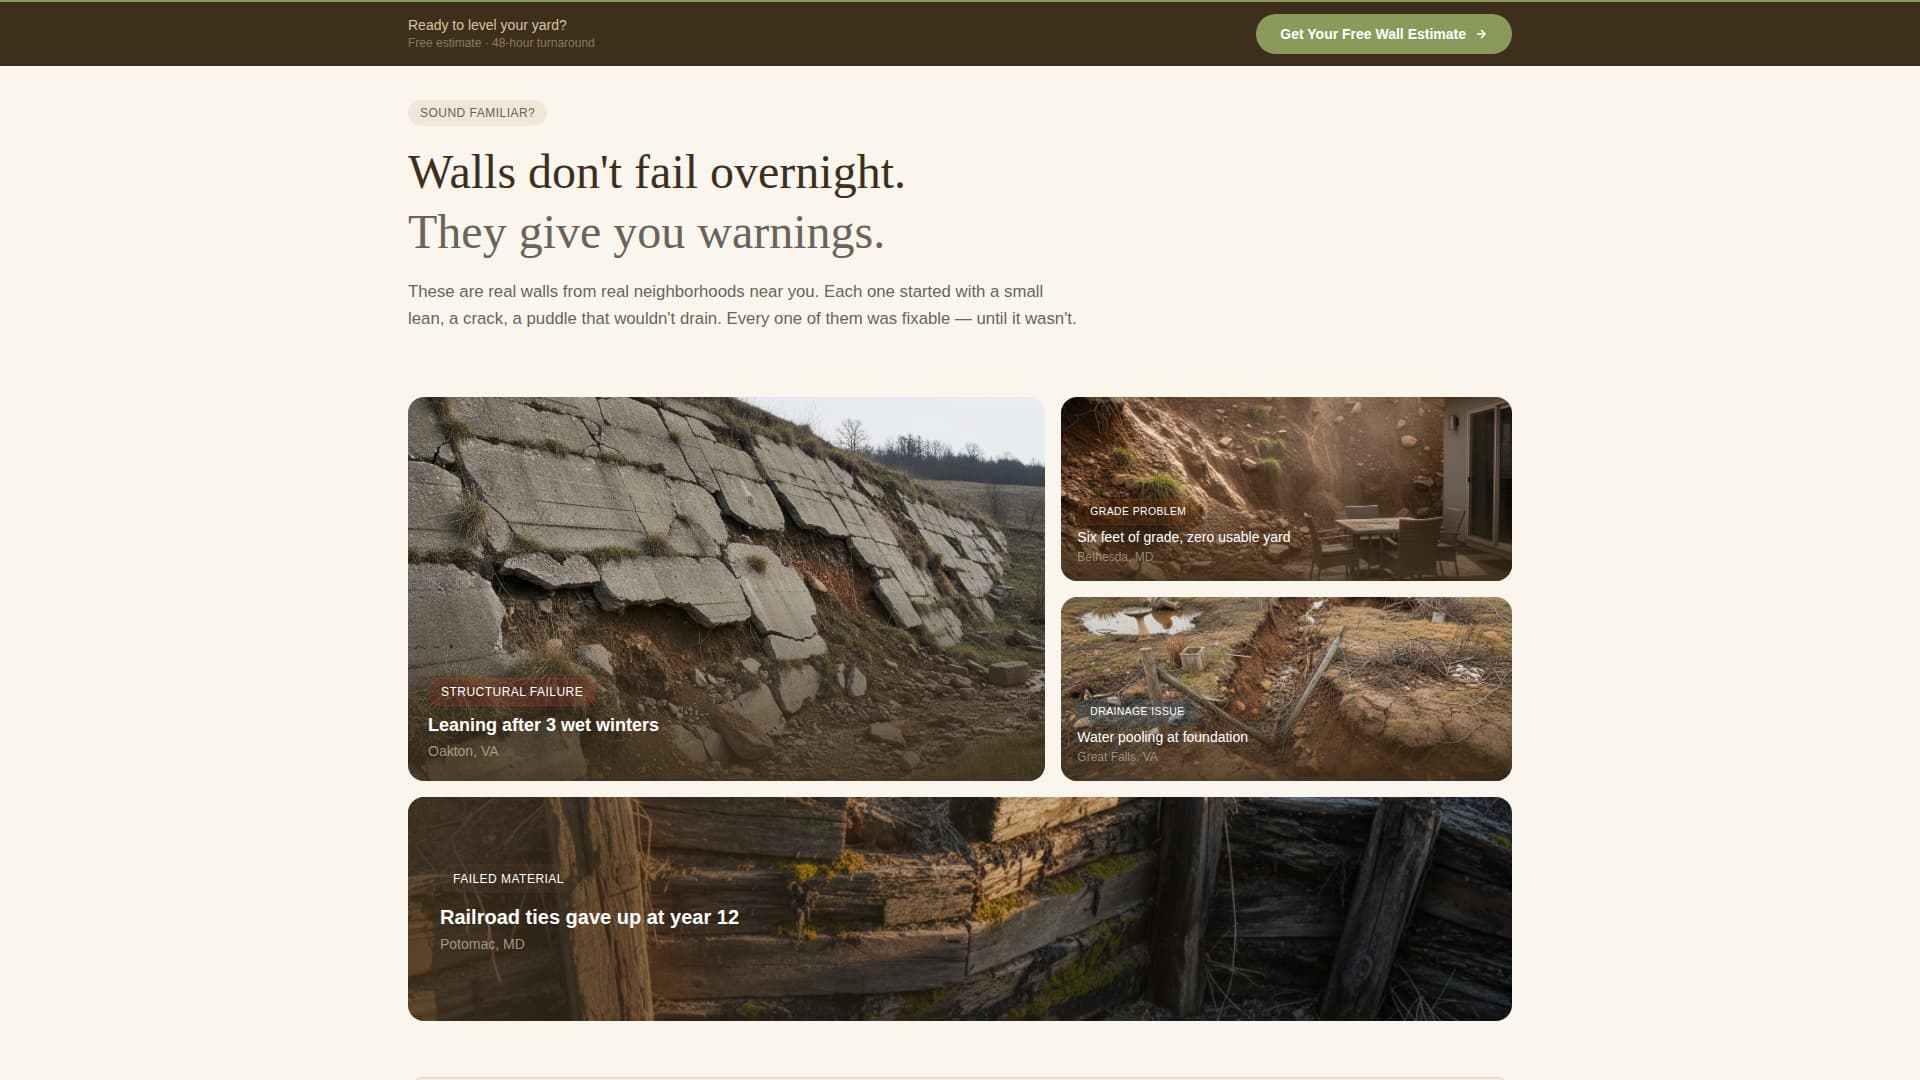Click the 'FAILED MATERIAL' category badge
Viewport: 1920px width, 1080px height.
[507, 879]
